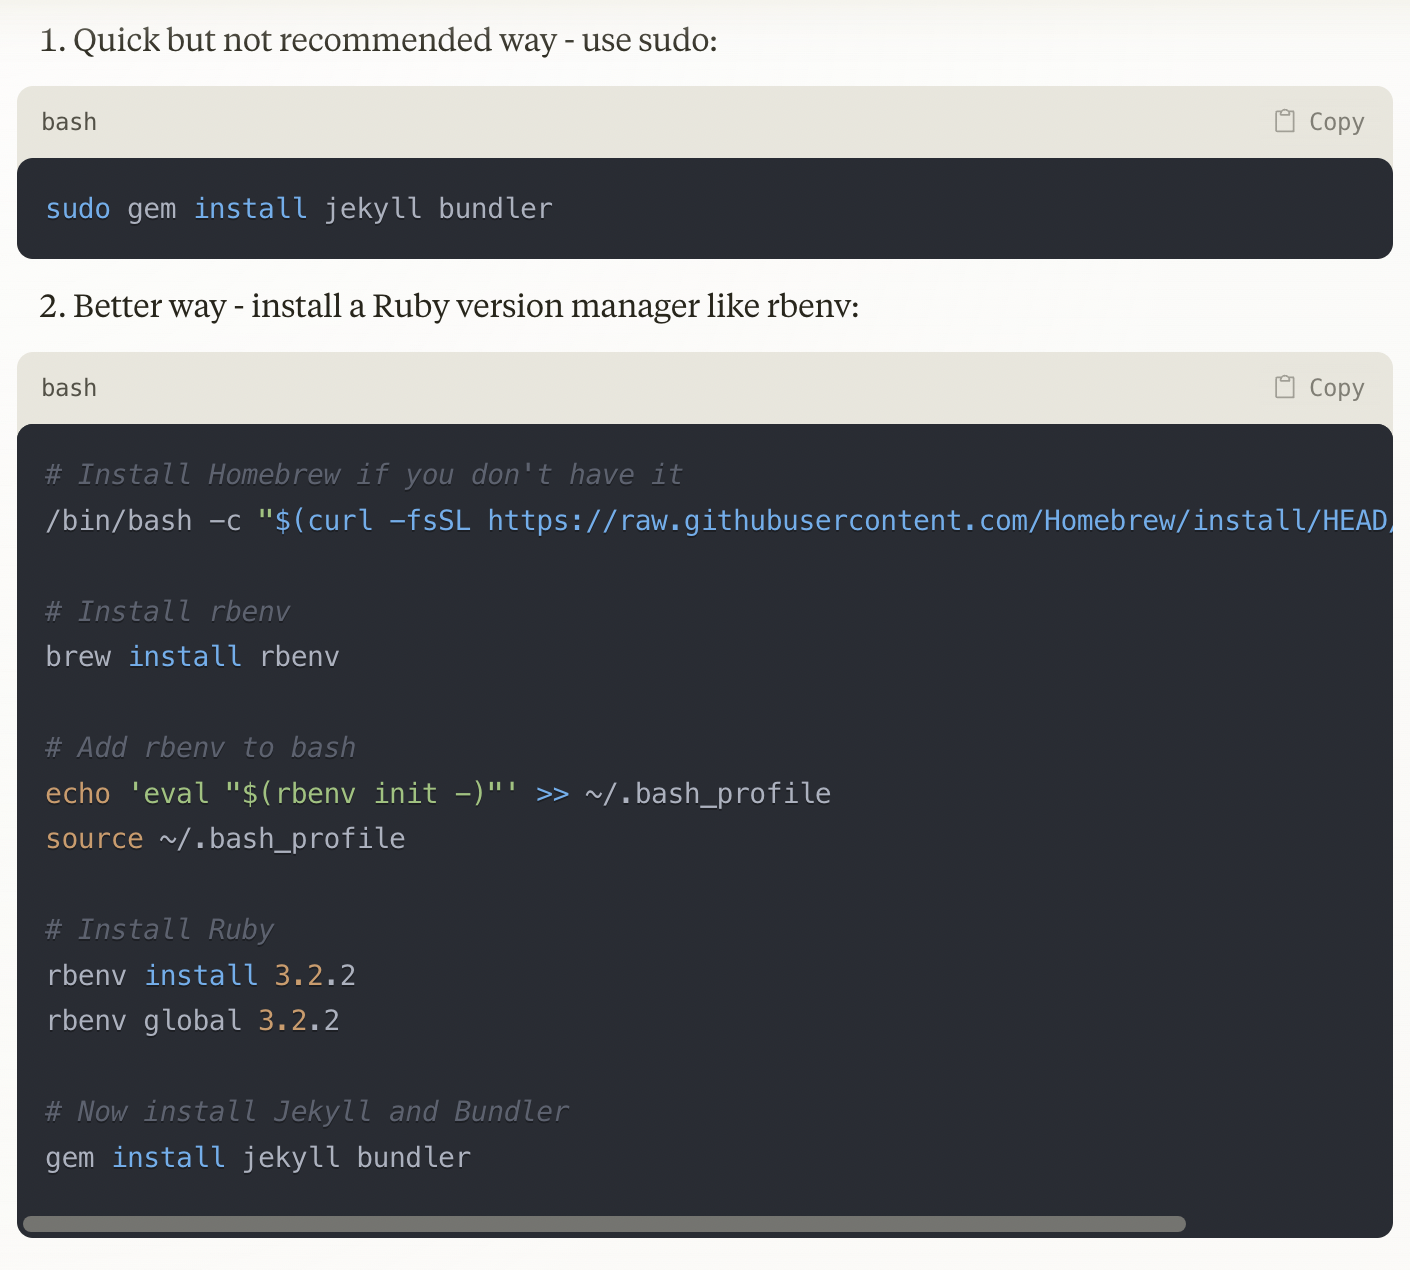Click the 'source ~/.bash_profile' line
Image resolution: width=1410 pixels, height=1270 pixels.
tap(225, 838)
